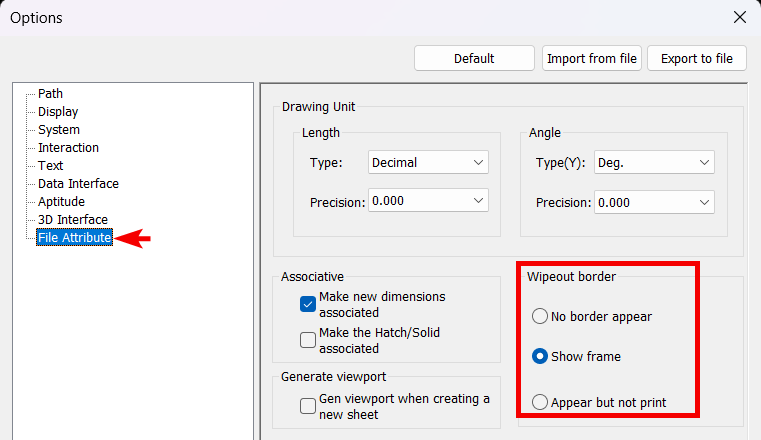The image size is (761, 440).
Task: Select File Attribute tree item
Action: [74, 238]
